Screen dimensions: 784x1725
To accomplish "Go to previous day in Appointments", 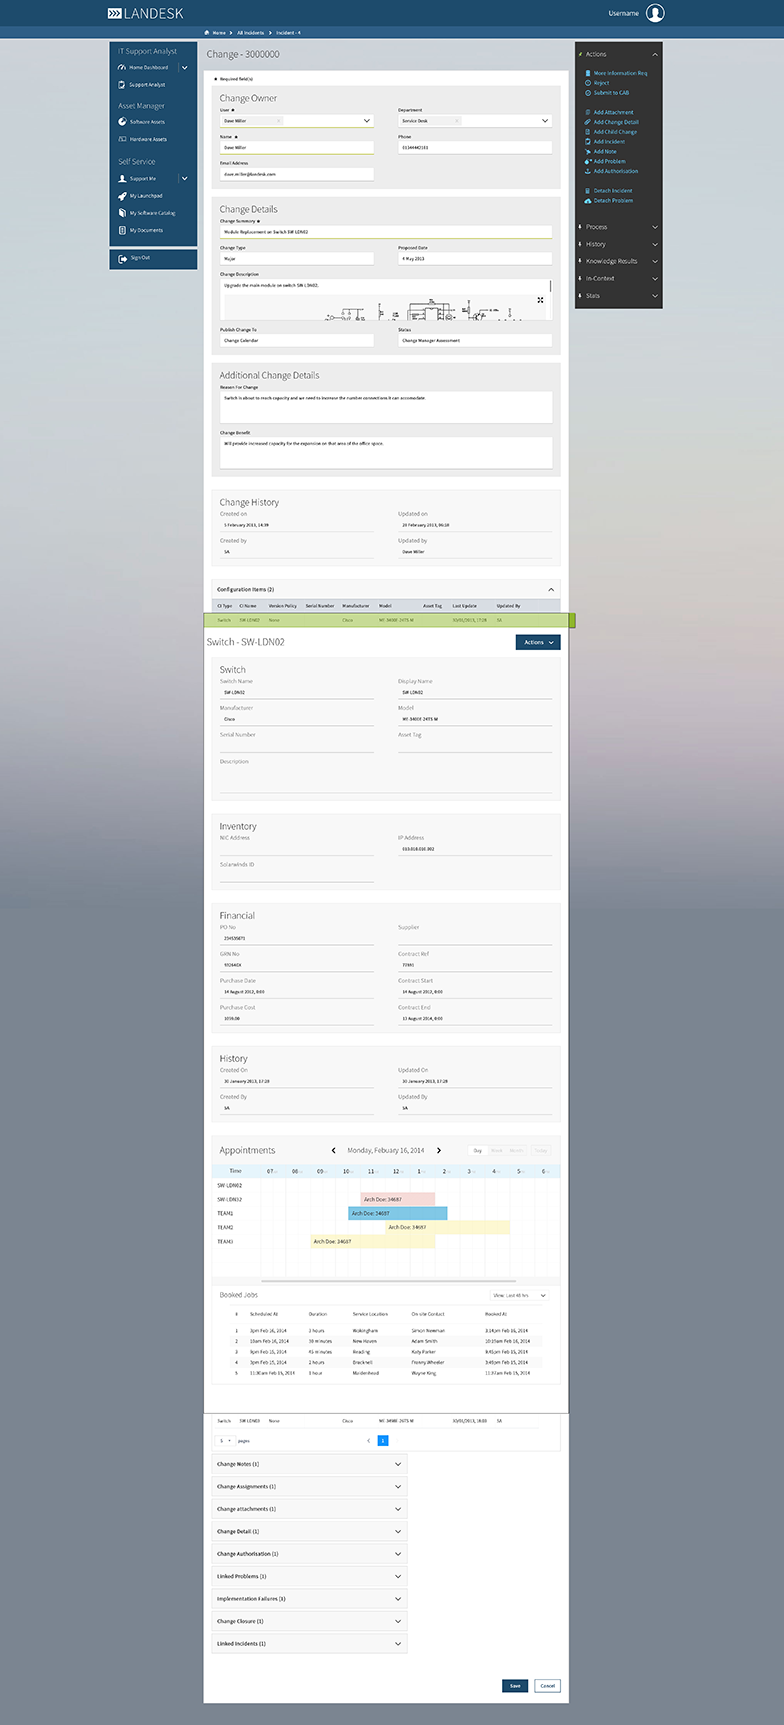I will click(x=334, y=1151).
